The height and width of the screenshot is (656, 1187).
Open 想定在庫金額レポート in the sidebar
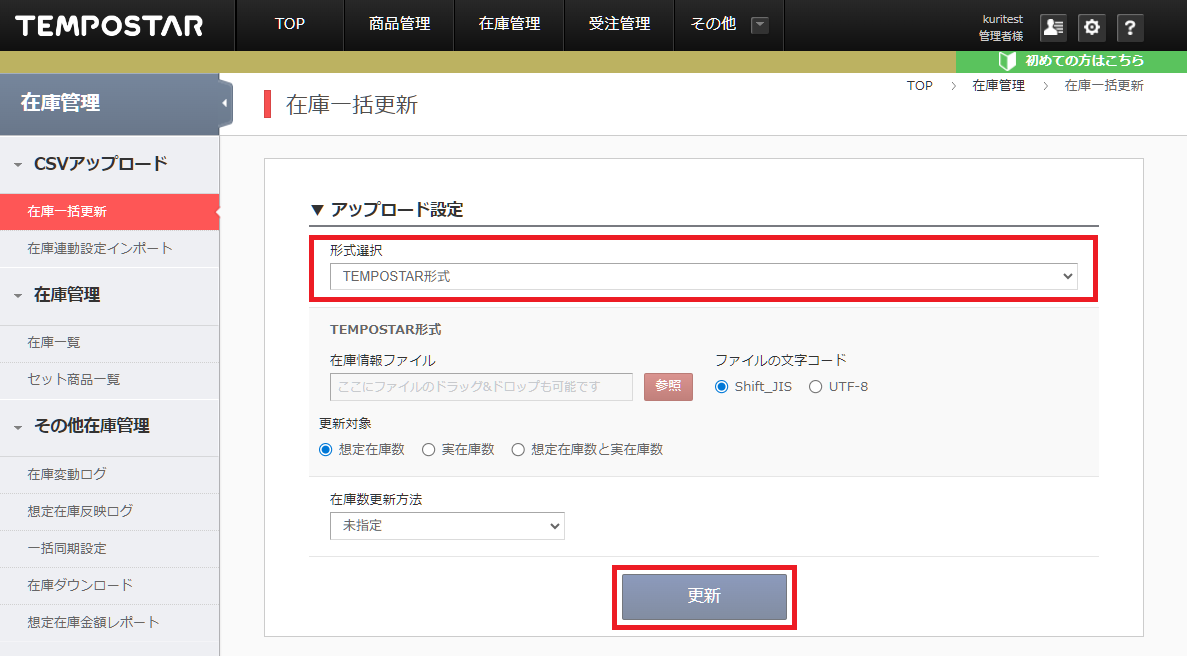click(110, 623)
